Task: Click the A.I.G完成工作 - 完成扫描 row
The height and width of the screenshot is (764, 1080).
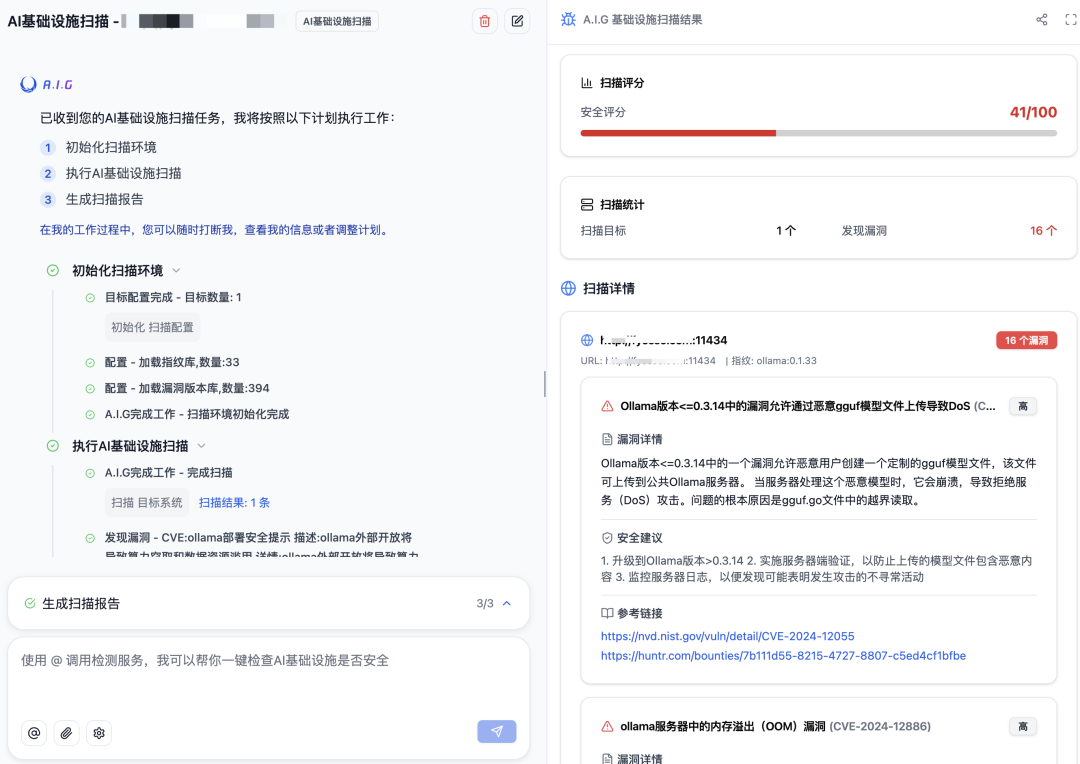Action: tap(169, 473)
